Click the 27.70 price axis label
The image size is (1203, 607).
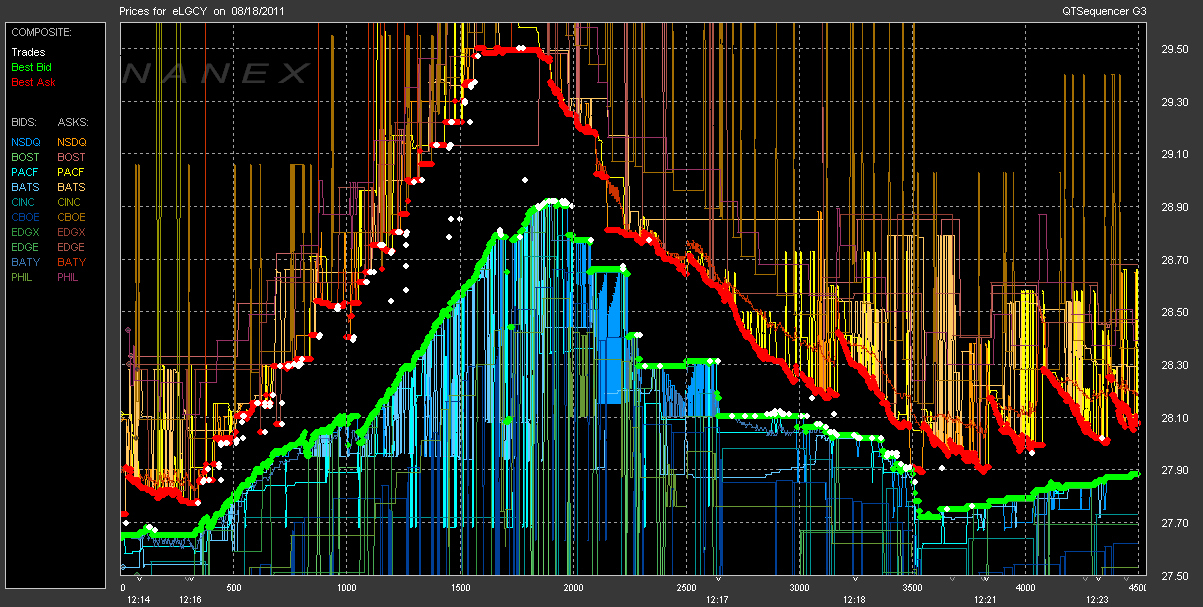click(1173, 523)
